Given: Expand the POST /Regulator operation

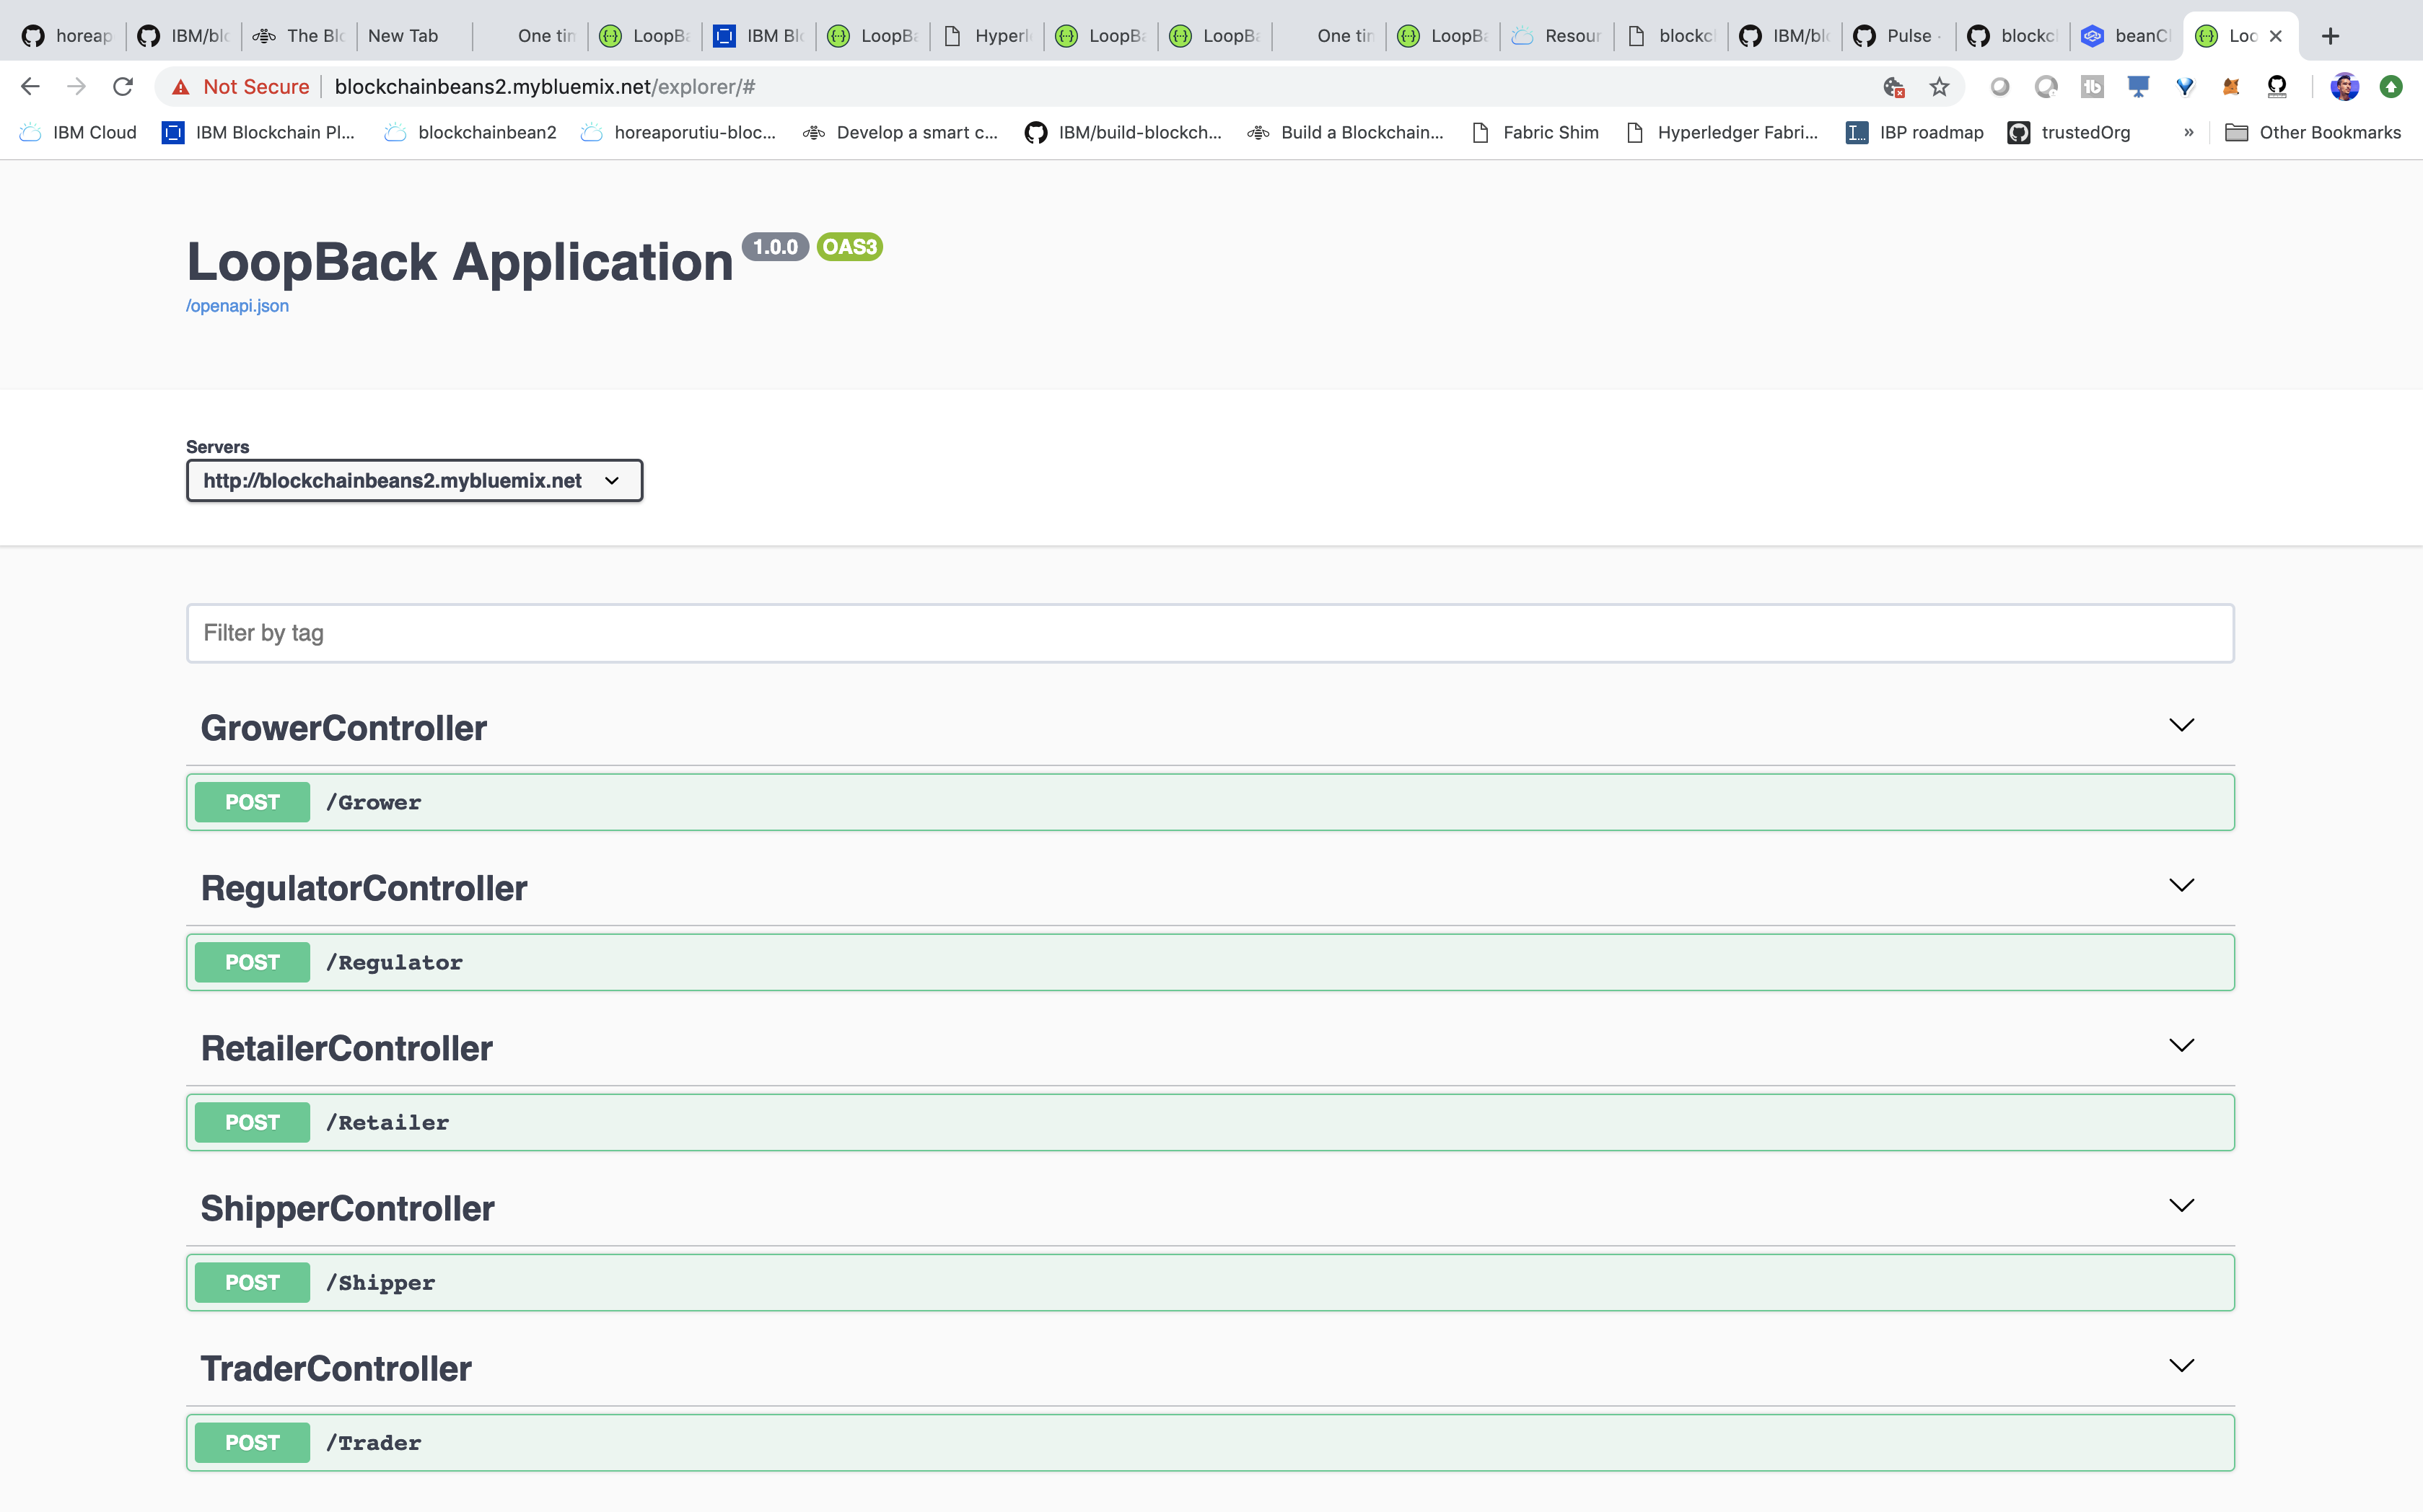Looking at the screenshot, I should coord(1210,962).
